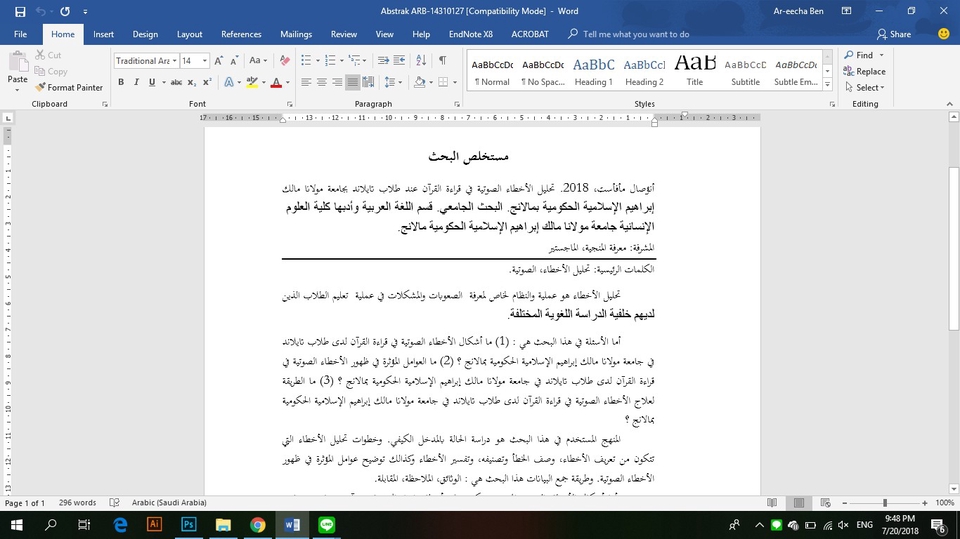The width and height of the screenshot is (960, 539).
Task: Click the Numbering list icon
Action: (330, 60)
